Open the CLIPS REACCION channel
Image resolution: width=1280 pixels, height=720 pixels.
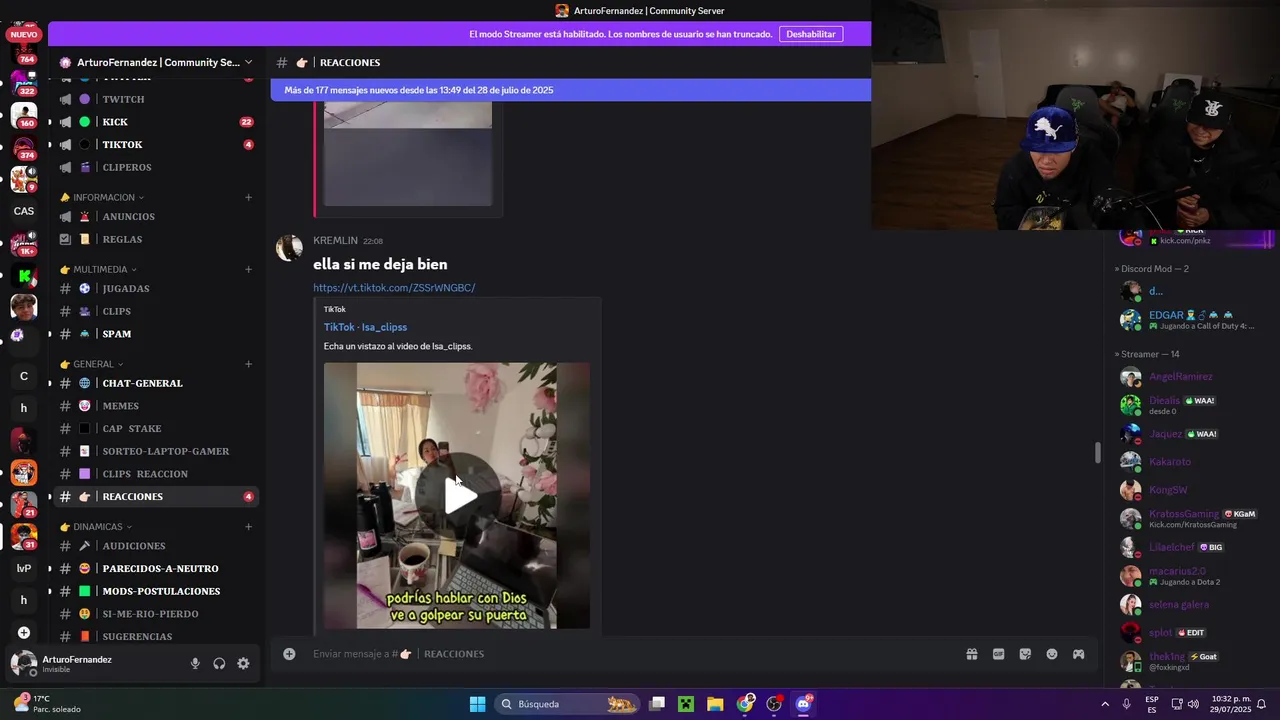point(156,474)
